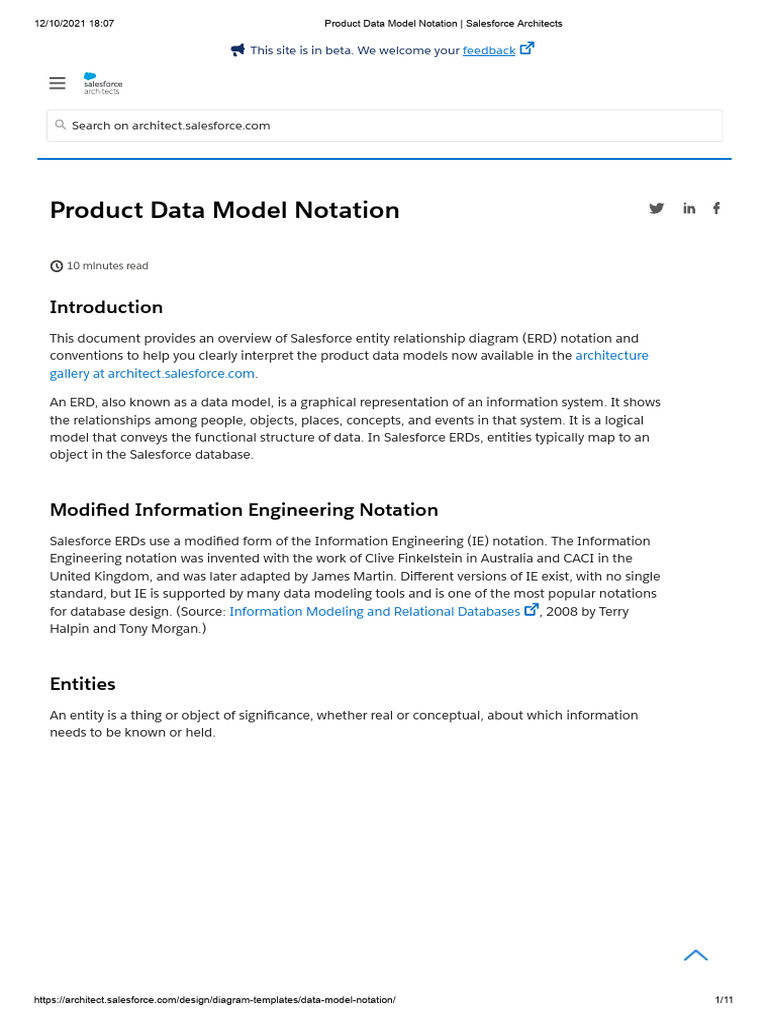Open Information Modeling and Relational Databases link
Viewport: 768px width, 1024px height.
pyautogui.click(x=374, y=611)
